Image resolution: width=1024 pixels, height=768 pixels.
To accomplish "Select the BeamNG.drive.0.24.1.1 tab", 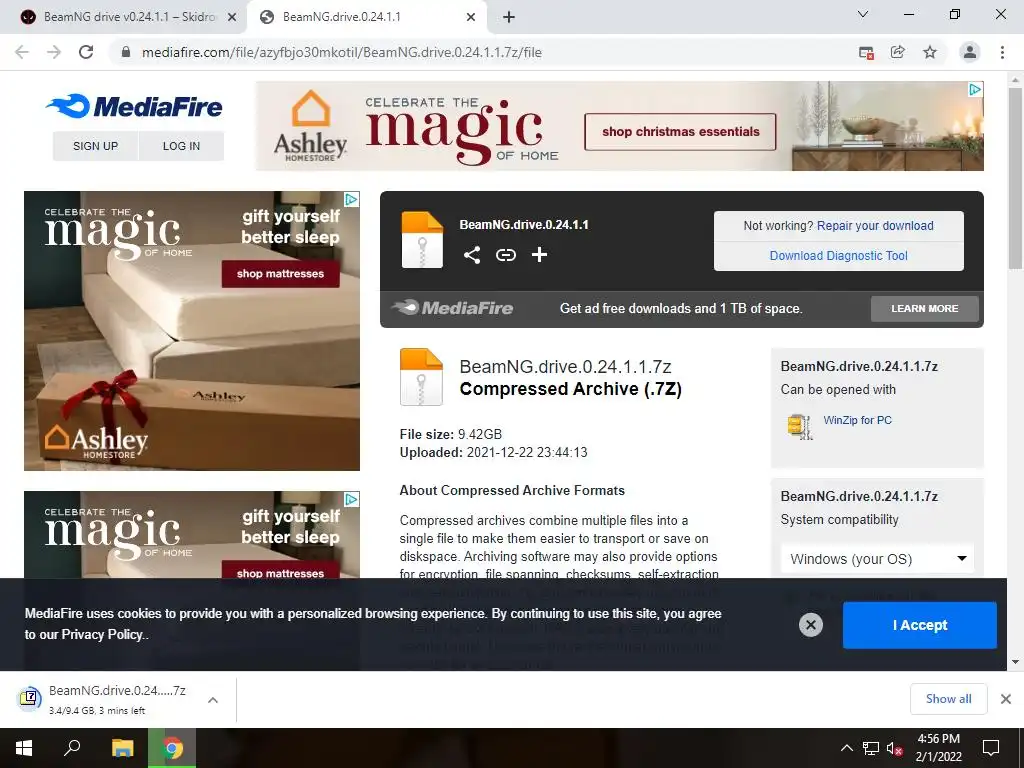I will [366, 17].
